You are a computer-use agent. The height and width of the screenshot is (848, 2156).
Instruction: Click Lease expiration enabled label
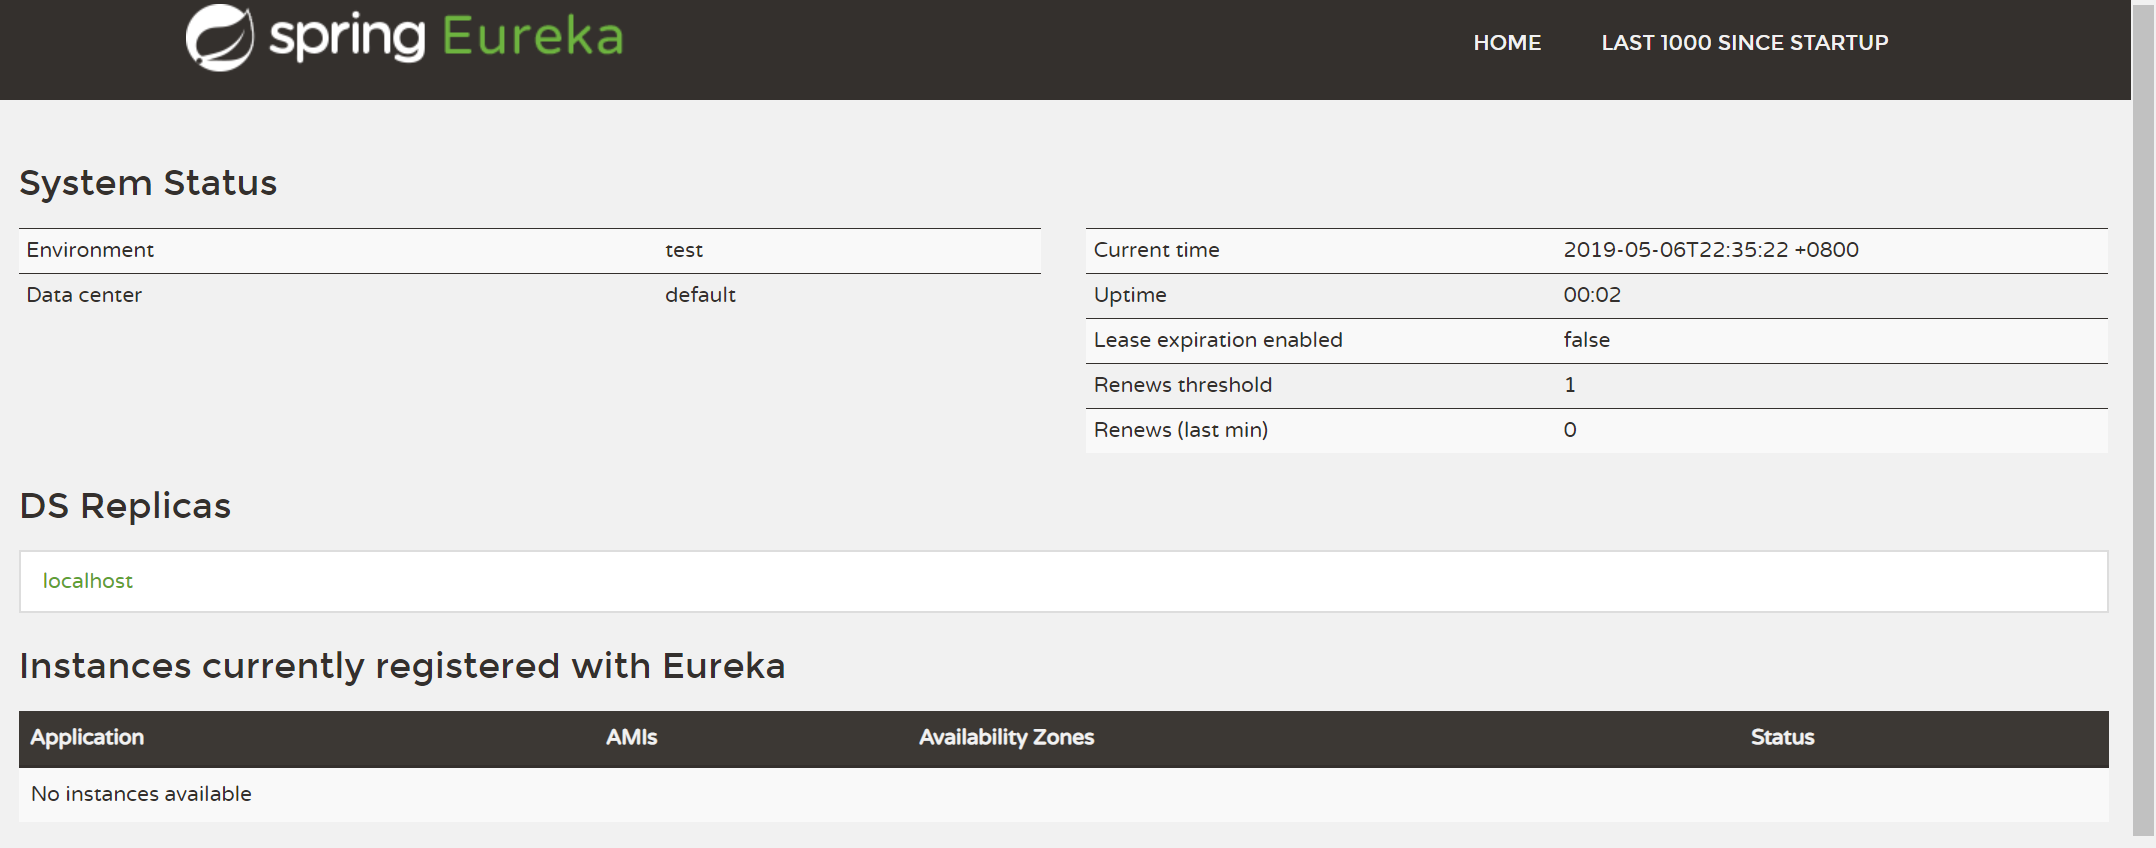tap(1218, 340)
